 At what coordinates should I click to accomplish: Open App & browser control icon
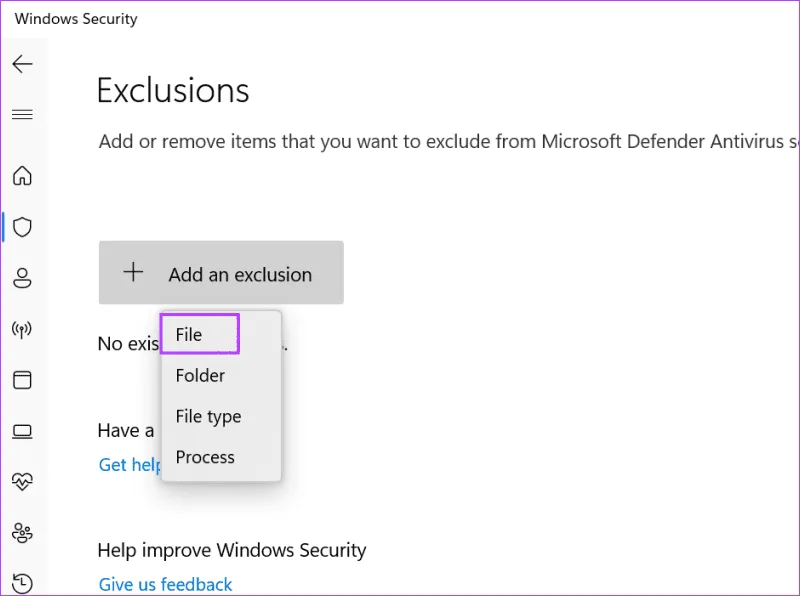coord(22,380)
